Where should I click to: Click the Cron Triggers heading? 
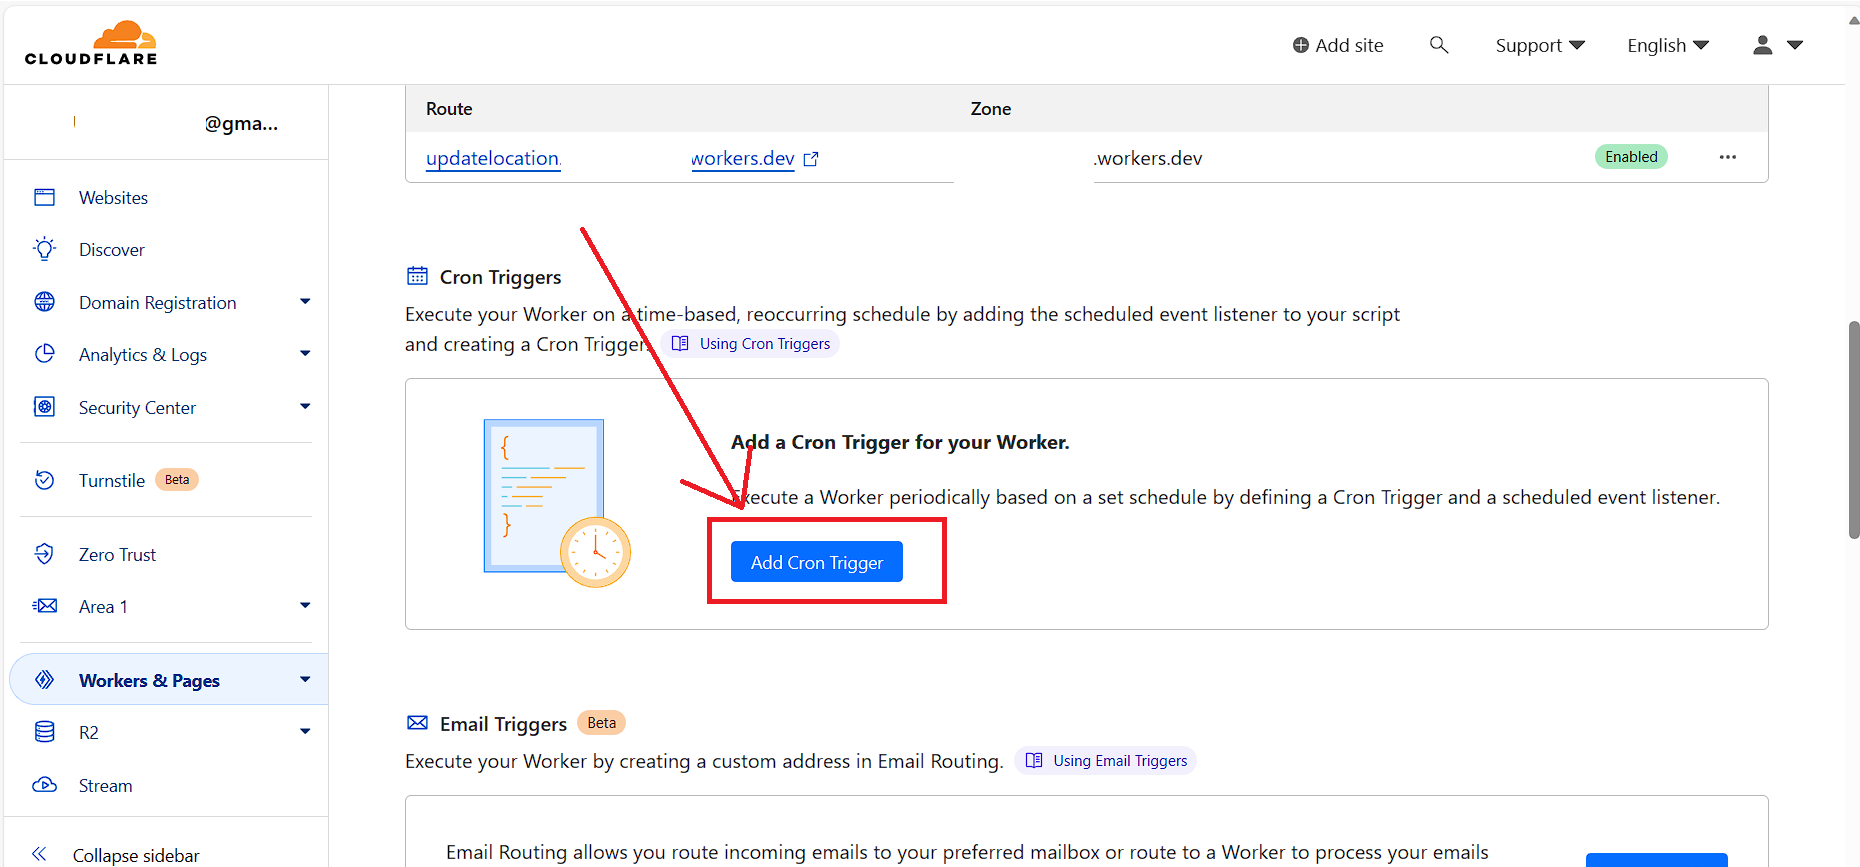click(x=500, y=277)
